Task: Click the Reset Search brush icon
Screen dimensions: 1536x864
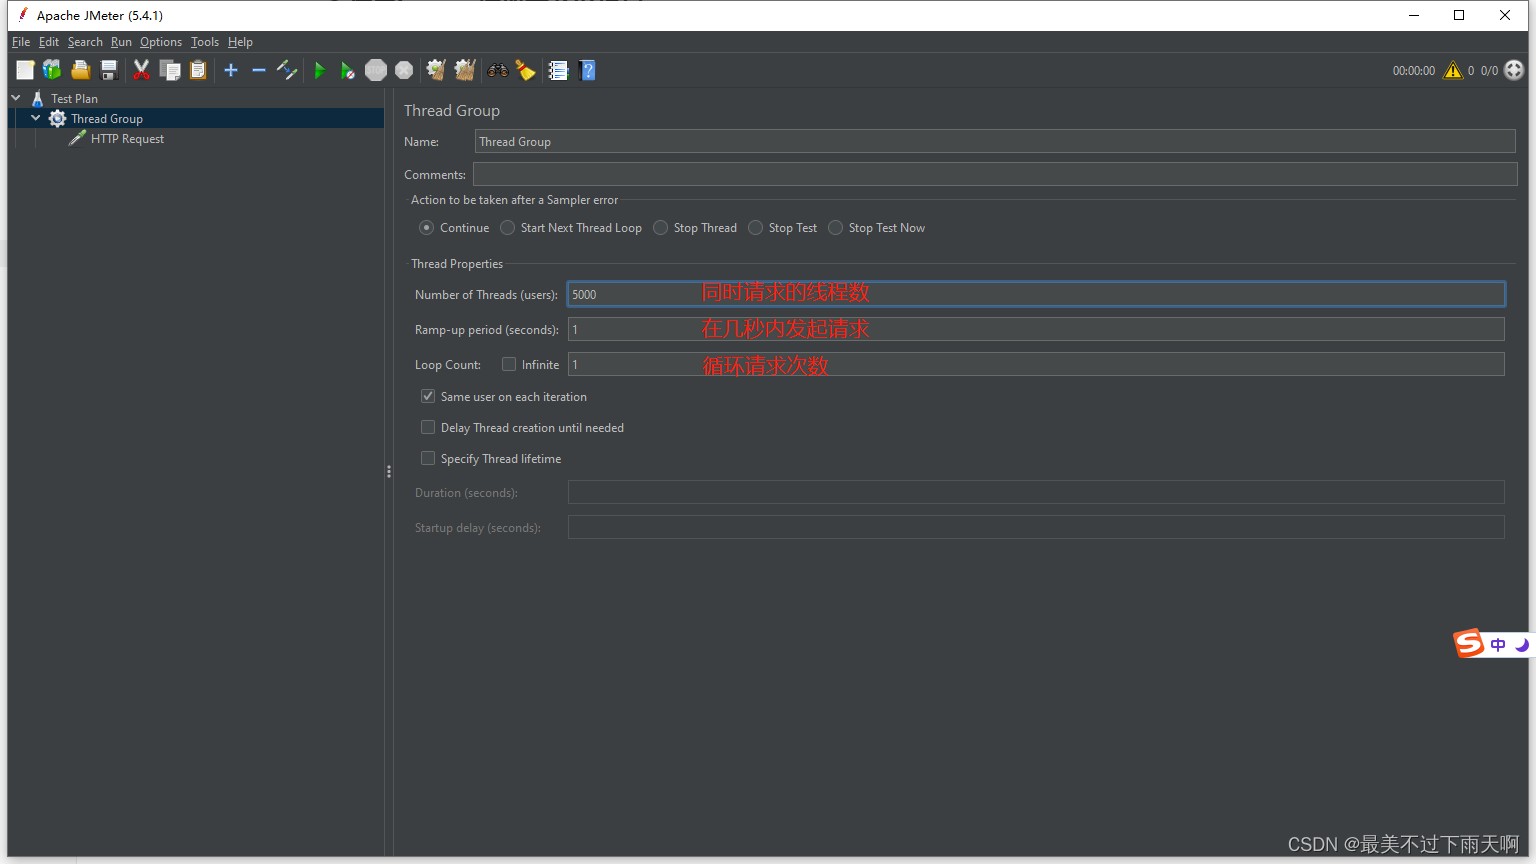Action: tap(525, 70)
